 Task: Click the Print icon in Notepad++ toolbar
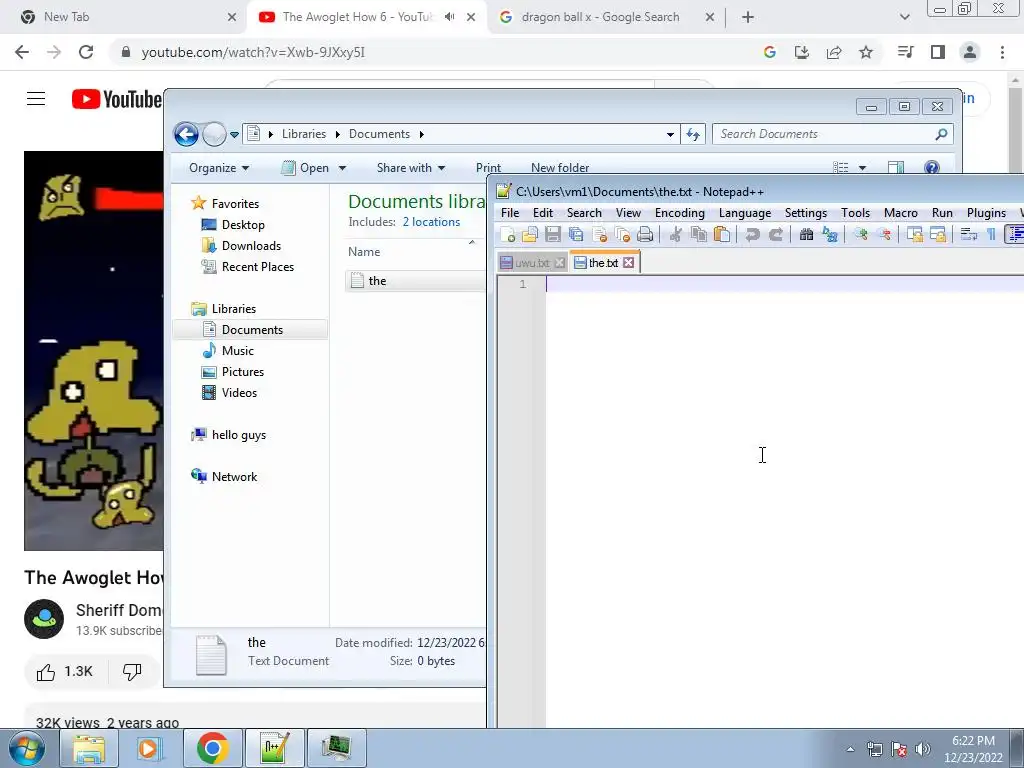[645, 234]
